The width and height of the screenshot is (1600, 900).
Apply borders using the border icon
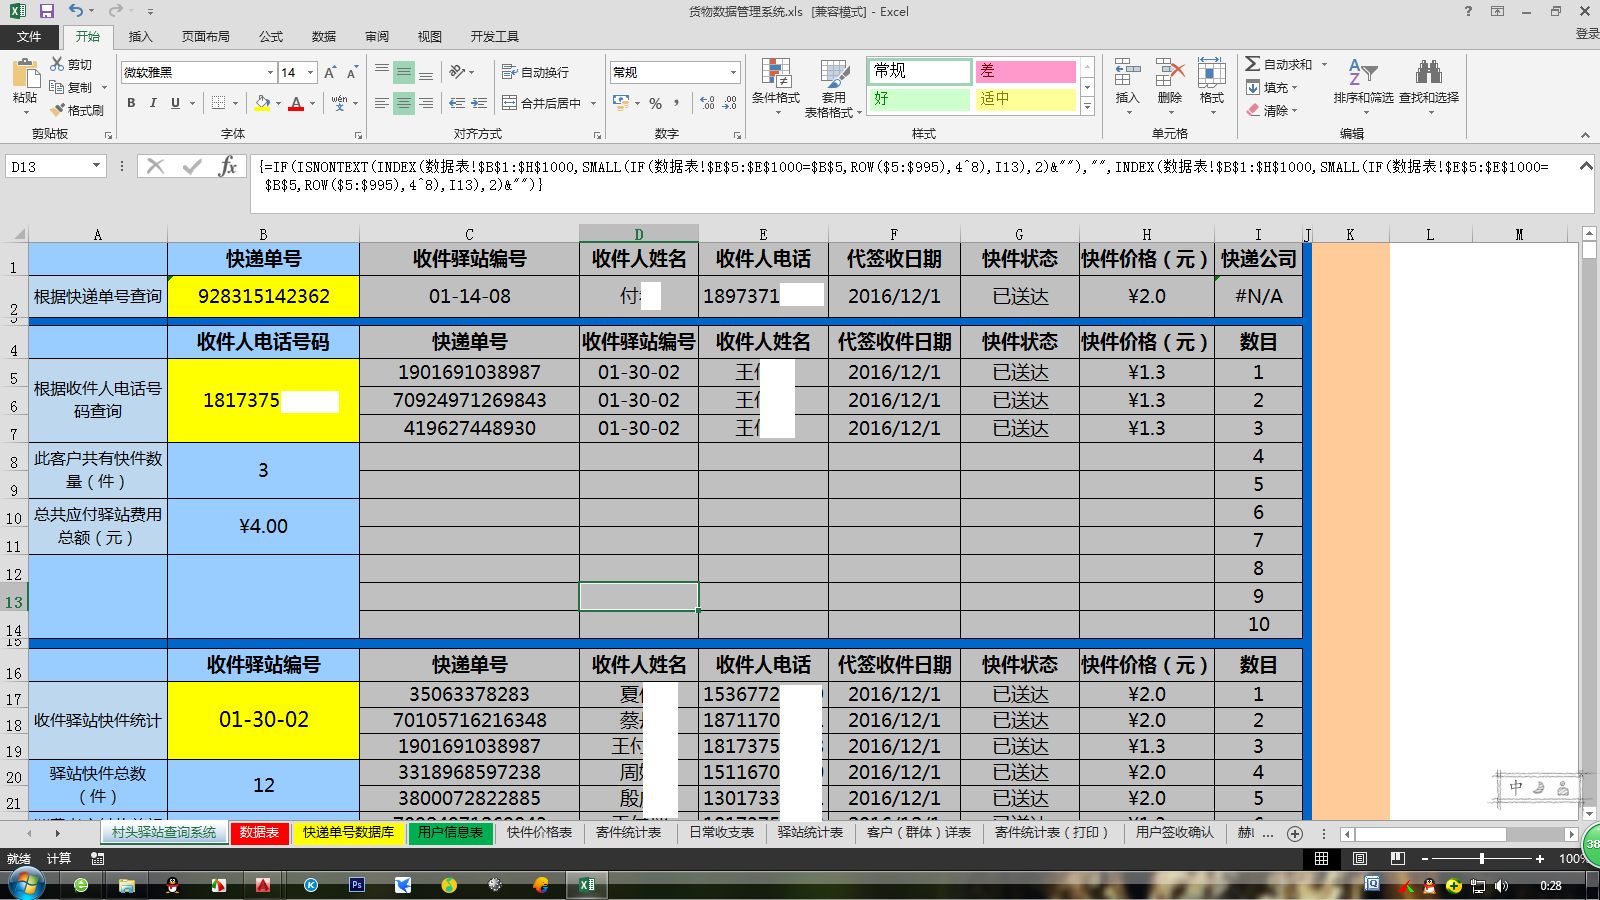point(218,103)
